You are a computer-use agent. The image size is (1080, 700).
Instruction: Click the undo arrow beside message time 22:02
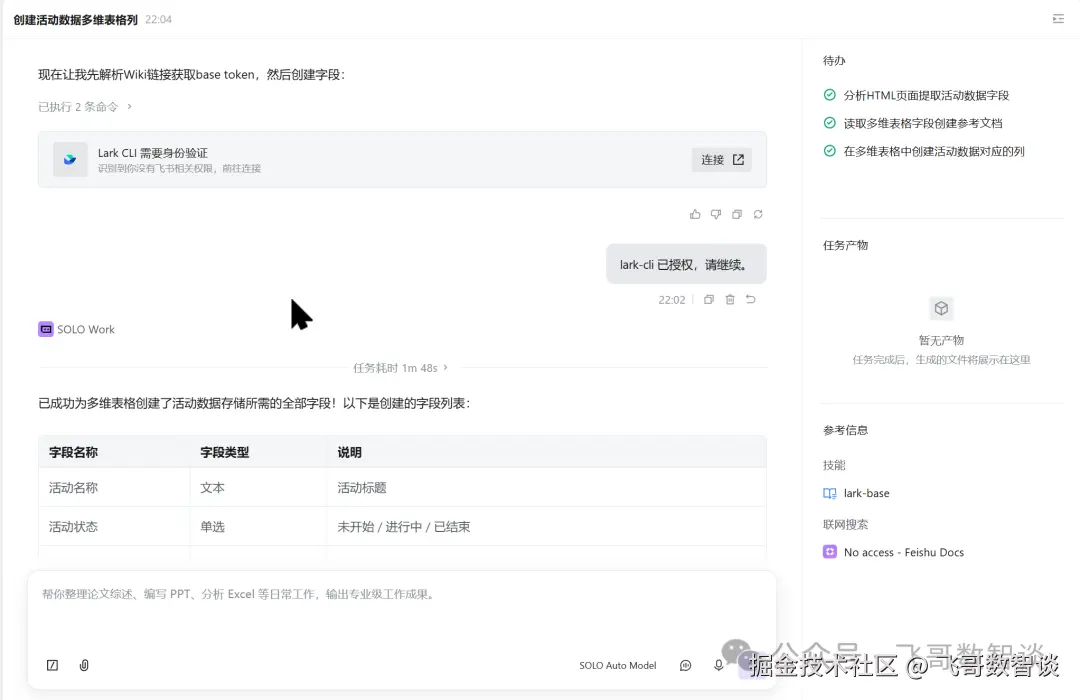coord(751,299)
